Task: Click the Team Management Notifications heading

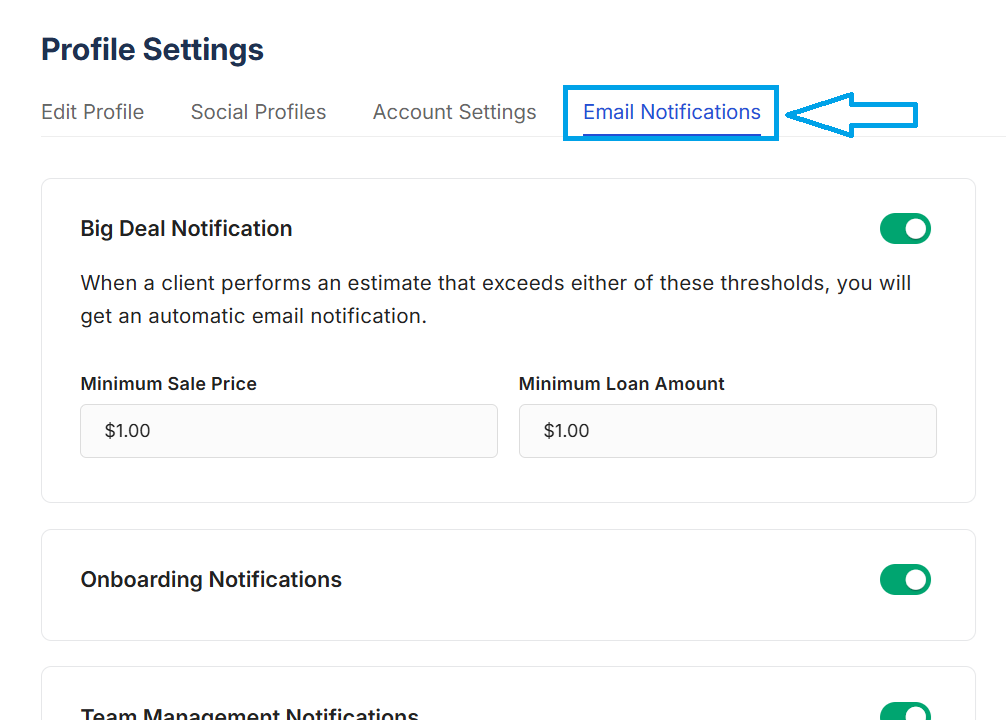Action: coord(249,714)
